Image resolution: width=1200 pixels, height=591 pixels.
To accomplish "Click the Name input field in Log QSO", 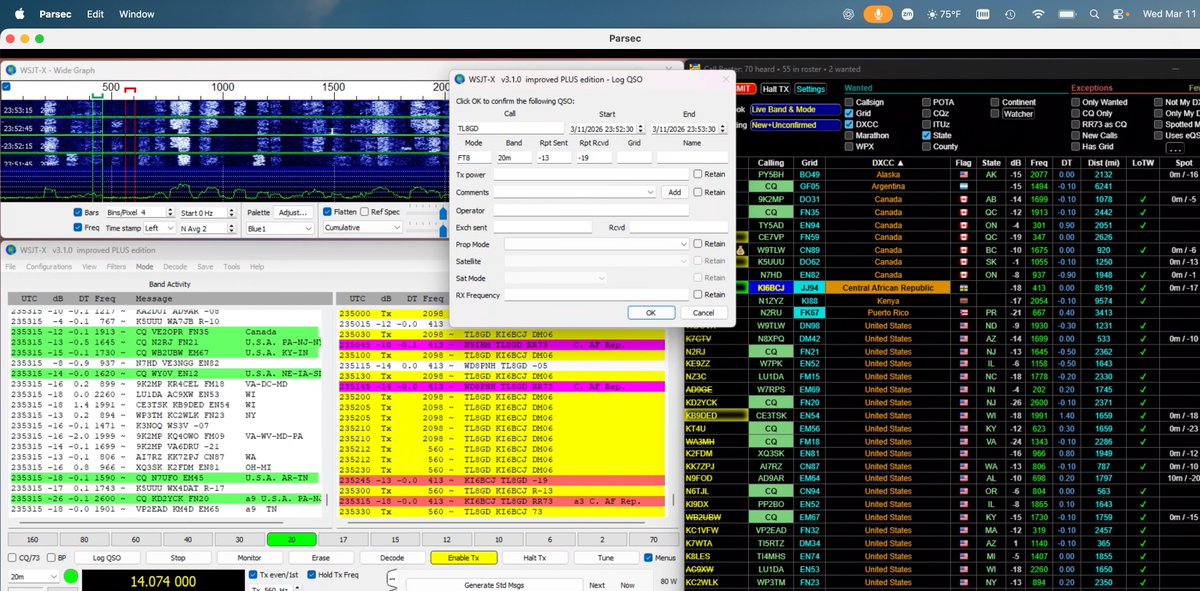I will [692, 157].
